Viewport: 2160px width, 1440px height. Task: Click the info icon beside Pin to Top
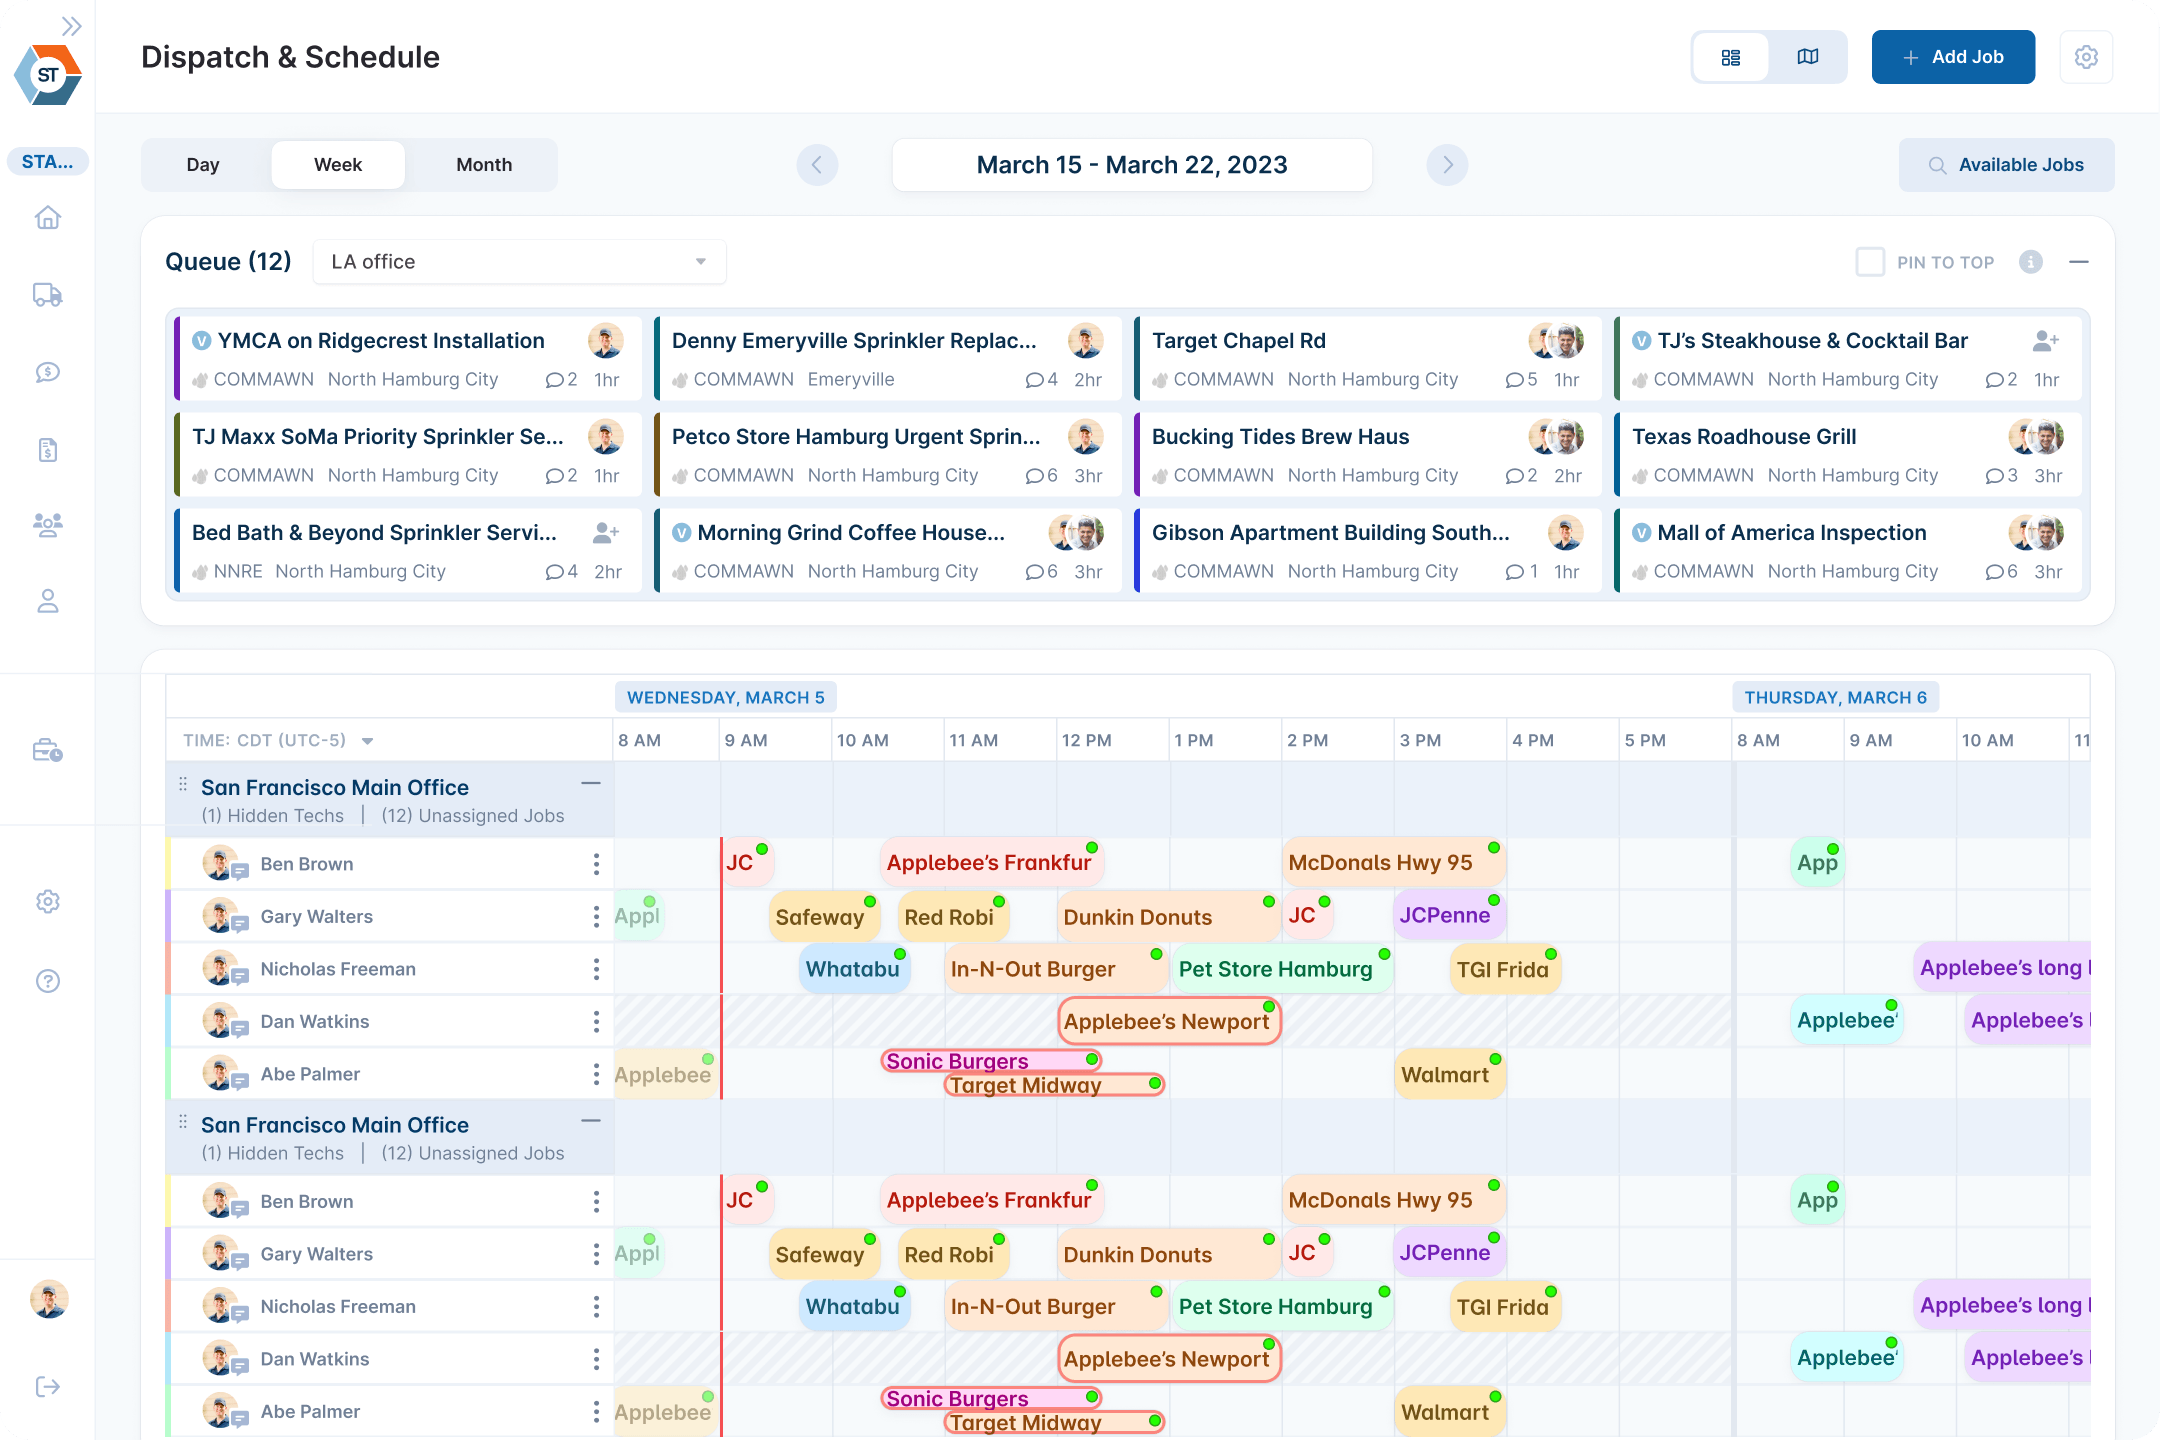click(2030, 262)
